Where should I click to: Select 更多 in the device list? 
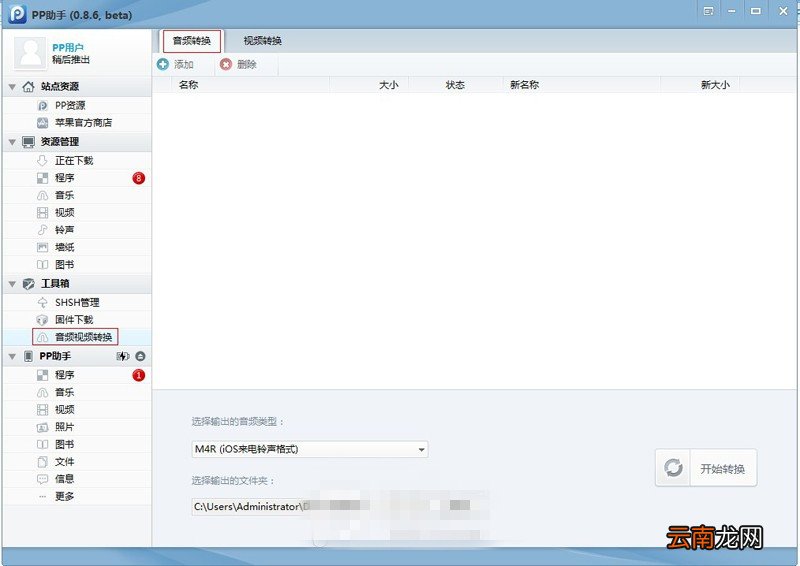coord(77,497)
